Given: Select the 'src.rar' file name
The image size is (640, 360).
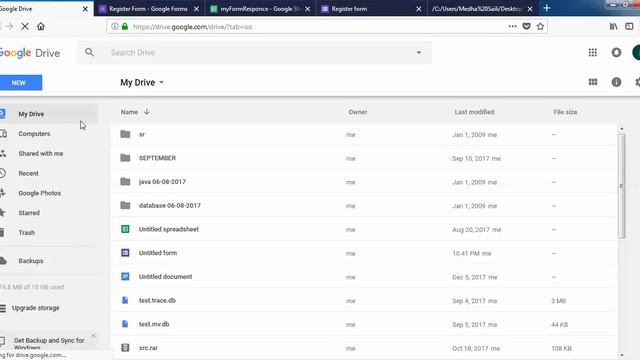Looking at the screenshot, I should point(148,348).
